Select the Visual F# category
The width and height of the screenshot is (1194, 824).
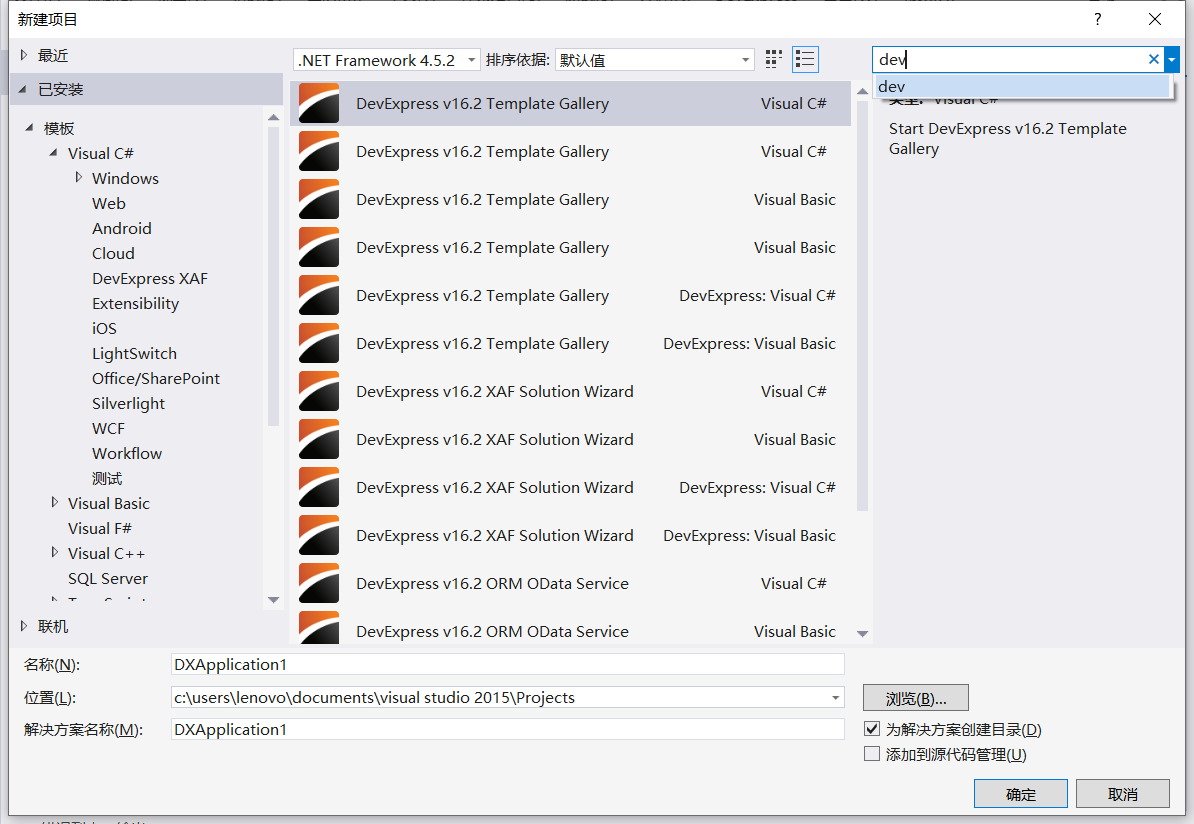pos(100,529)
